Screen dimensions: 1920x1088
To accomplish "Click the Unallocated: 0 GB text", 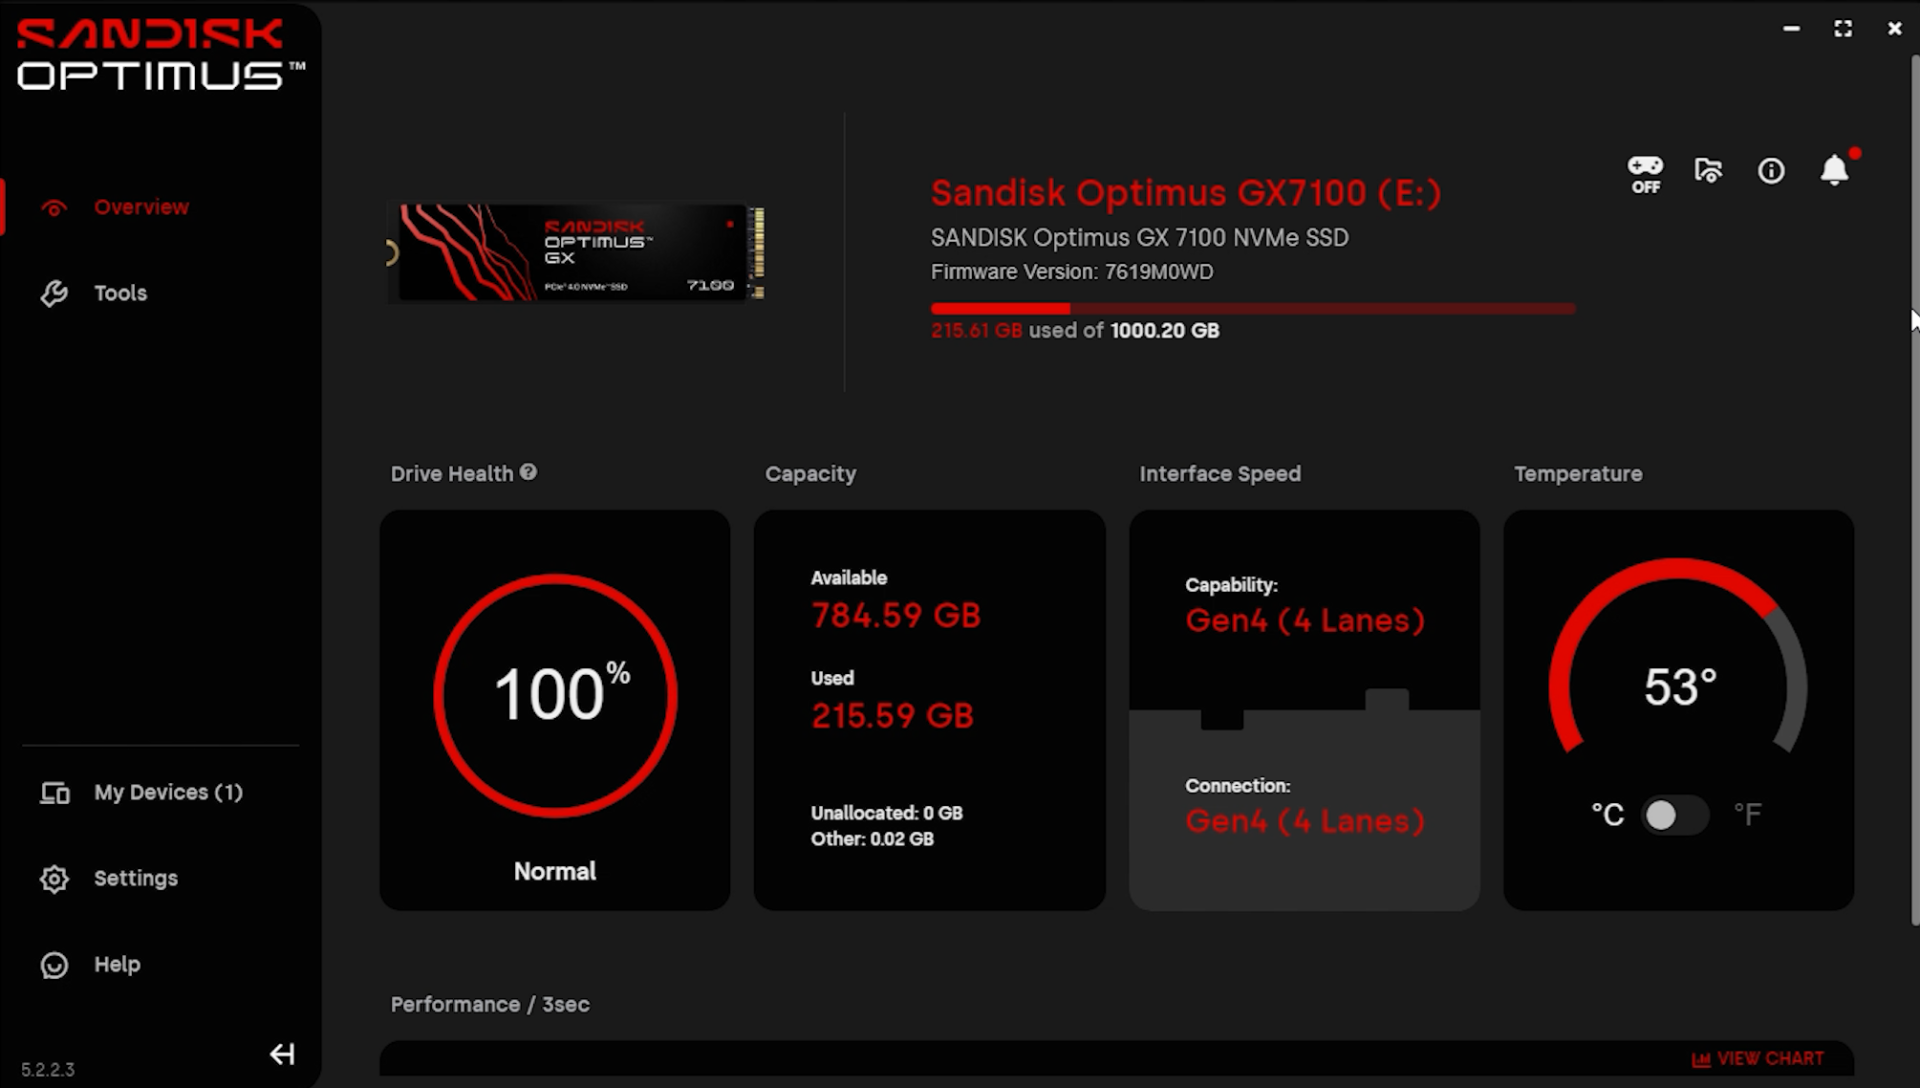I will coord(886,813).
